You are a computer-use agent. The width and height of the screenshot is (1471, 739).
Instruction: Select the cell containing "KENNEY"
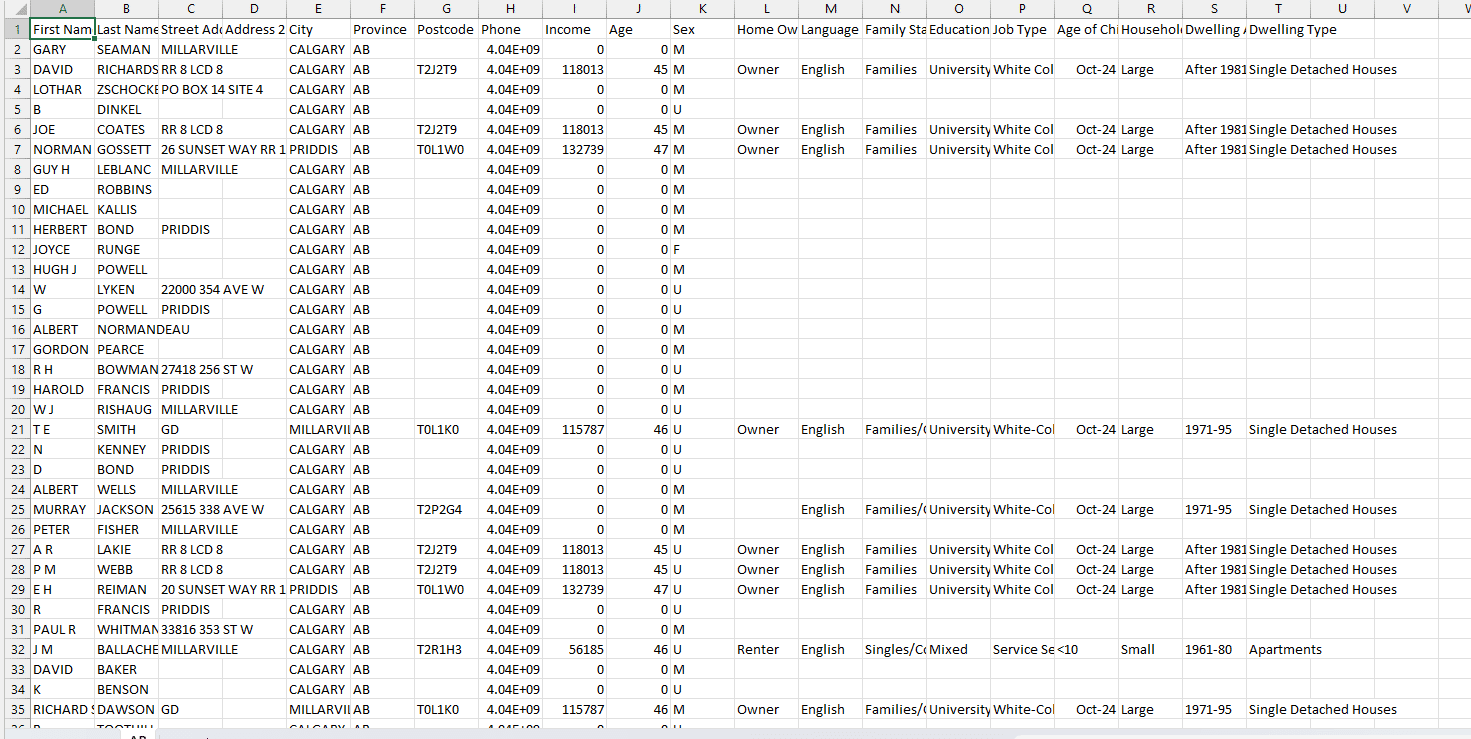127,449
